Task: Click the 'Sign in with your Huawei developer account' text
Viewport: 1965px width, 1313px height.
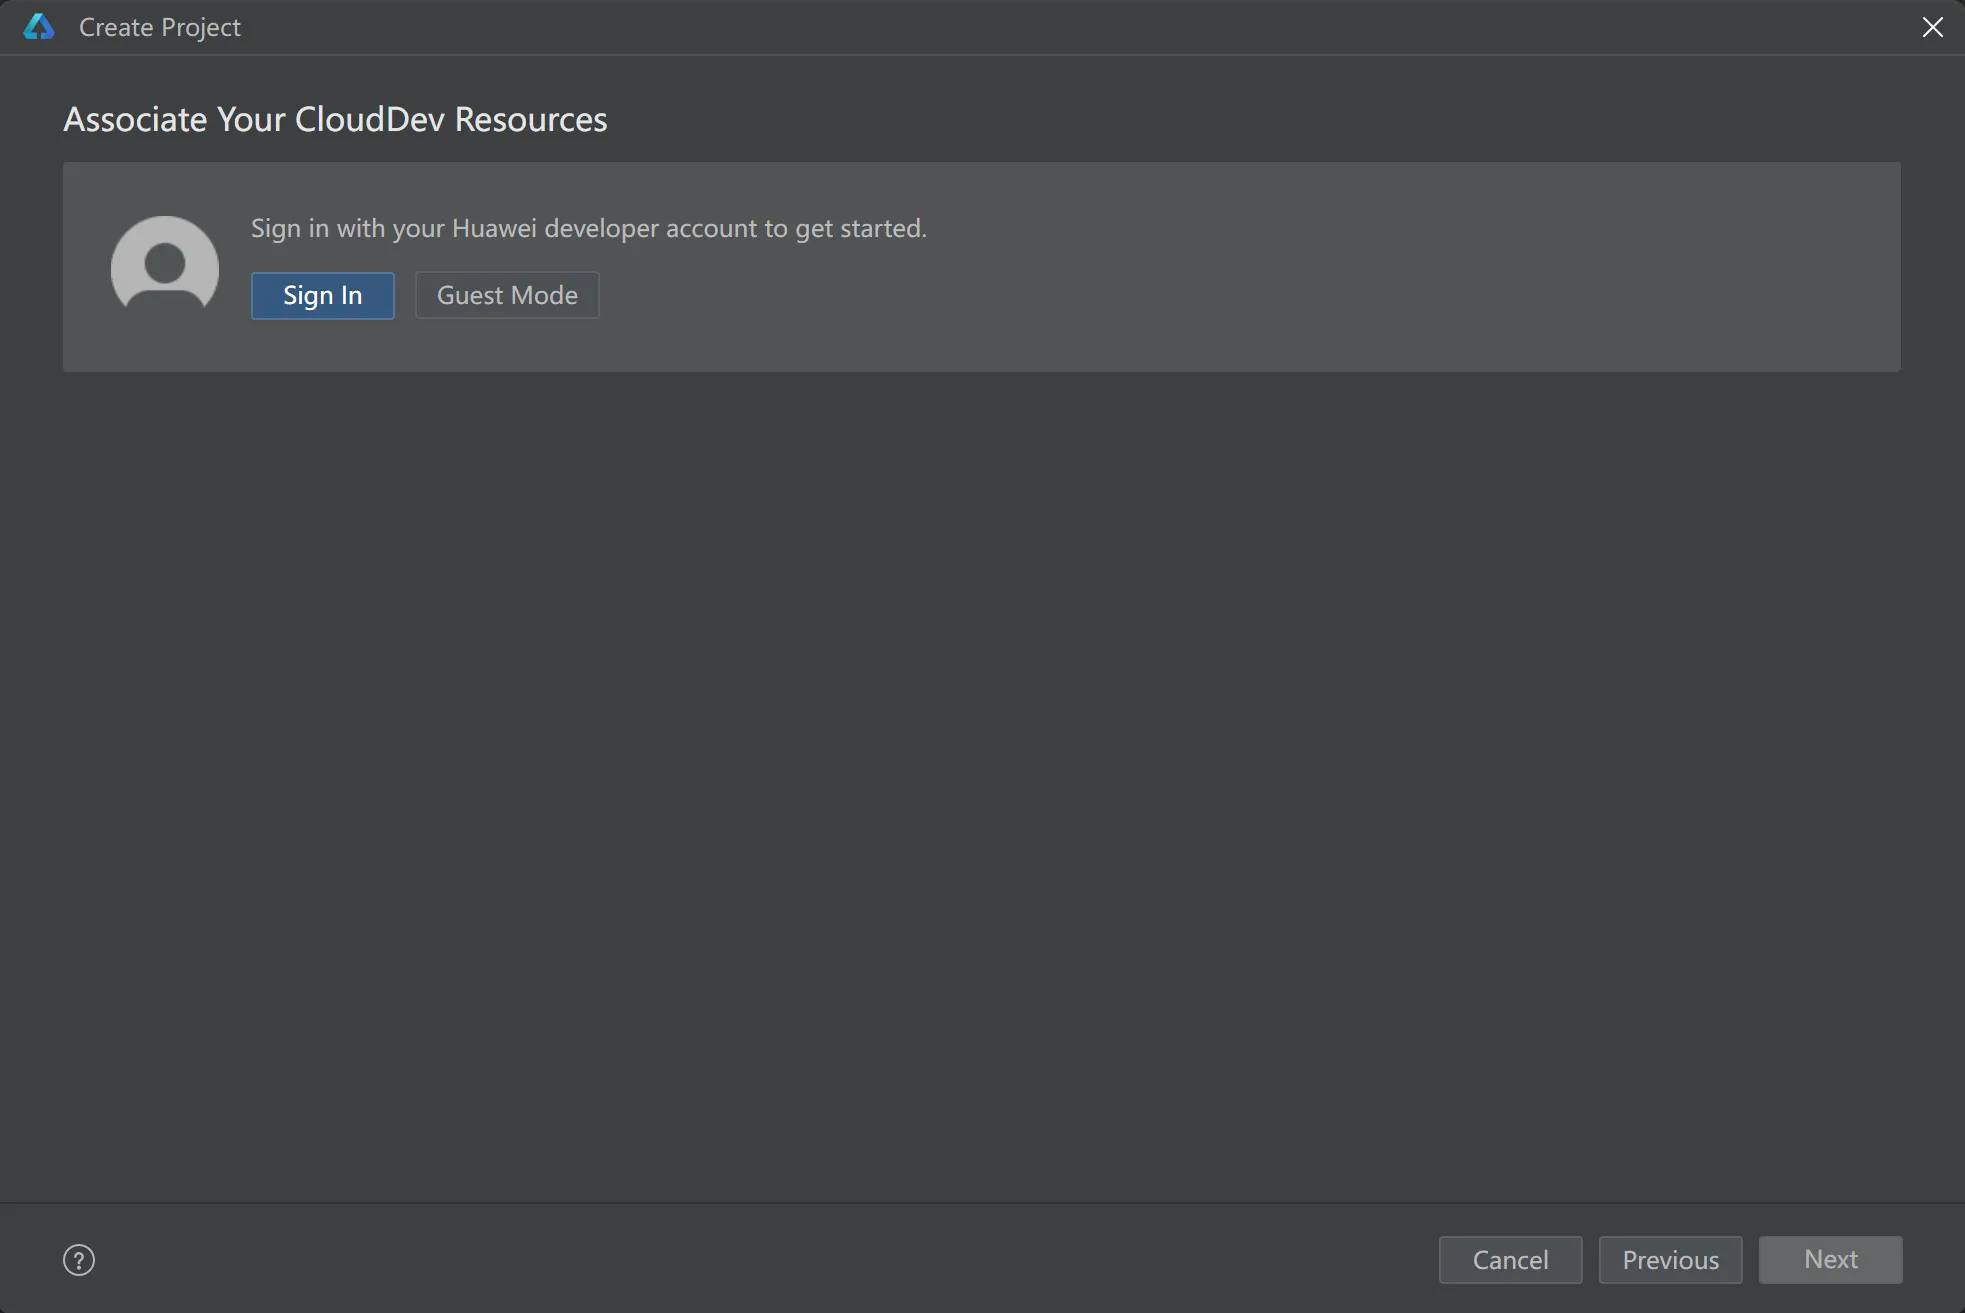Action: click(588, 228)
